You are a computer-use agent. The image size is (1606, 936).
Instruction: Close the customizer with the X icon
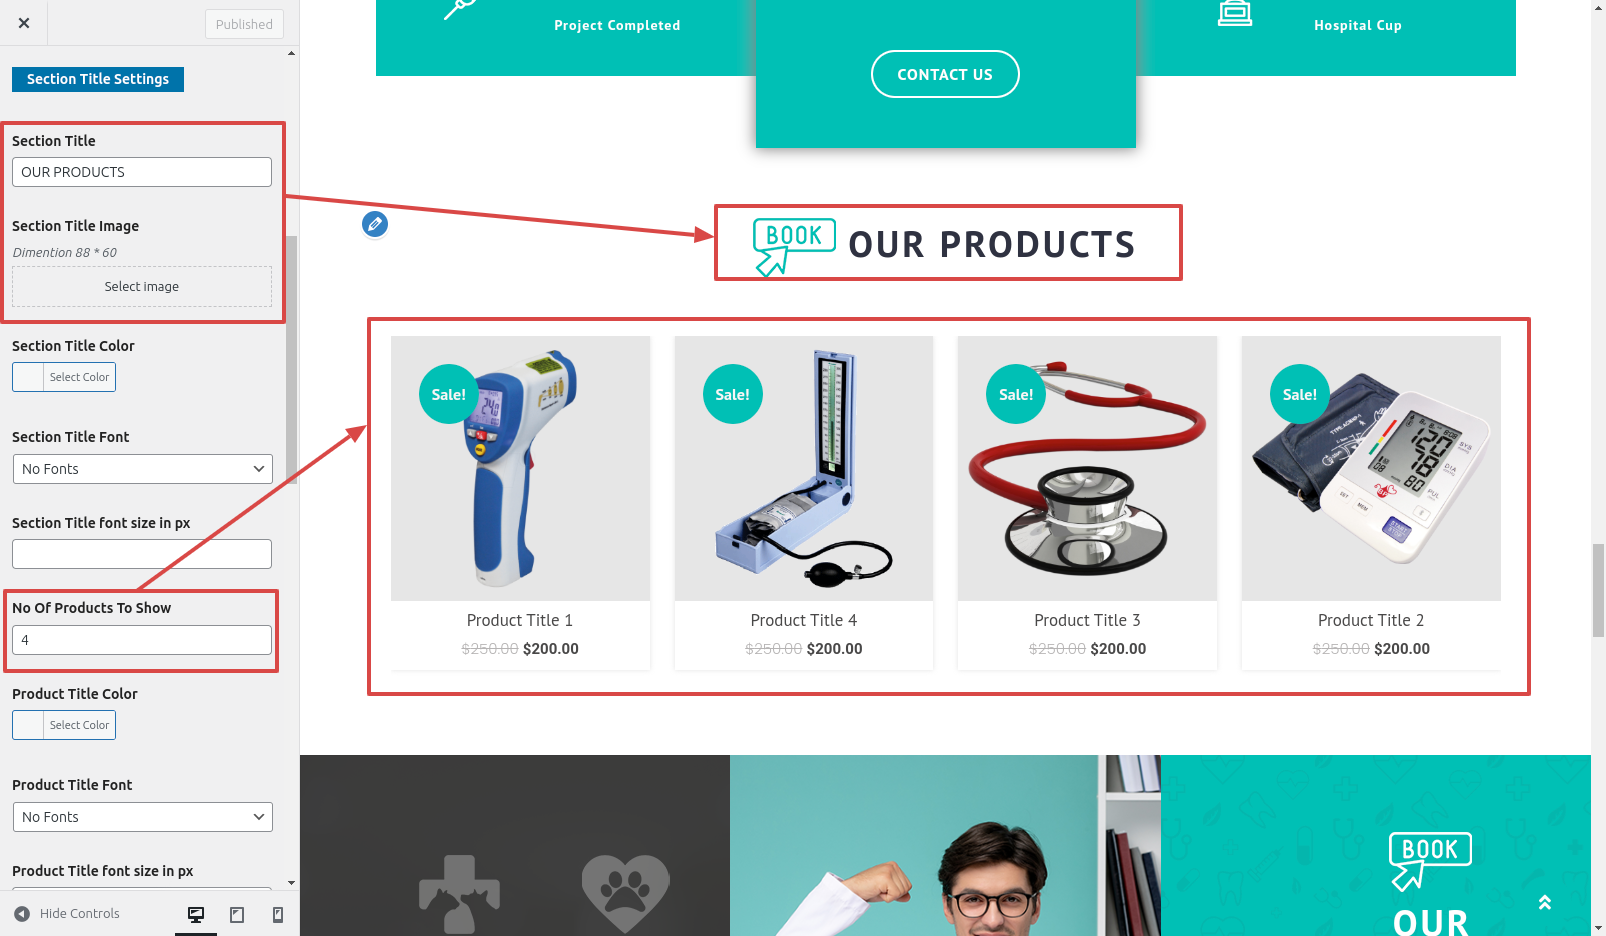[x=24, y=23]
